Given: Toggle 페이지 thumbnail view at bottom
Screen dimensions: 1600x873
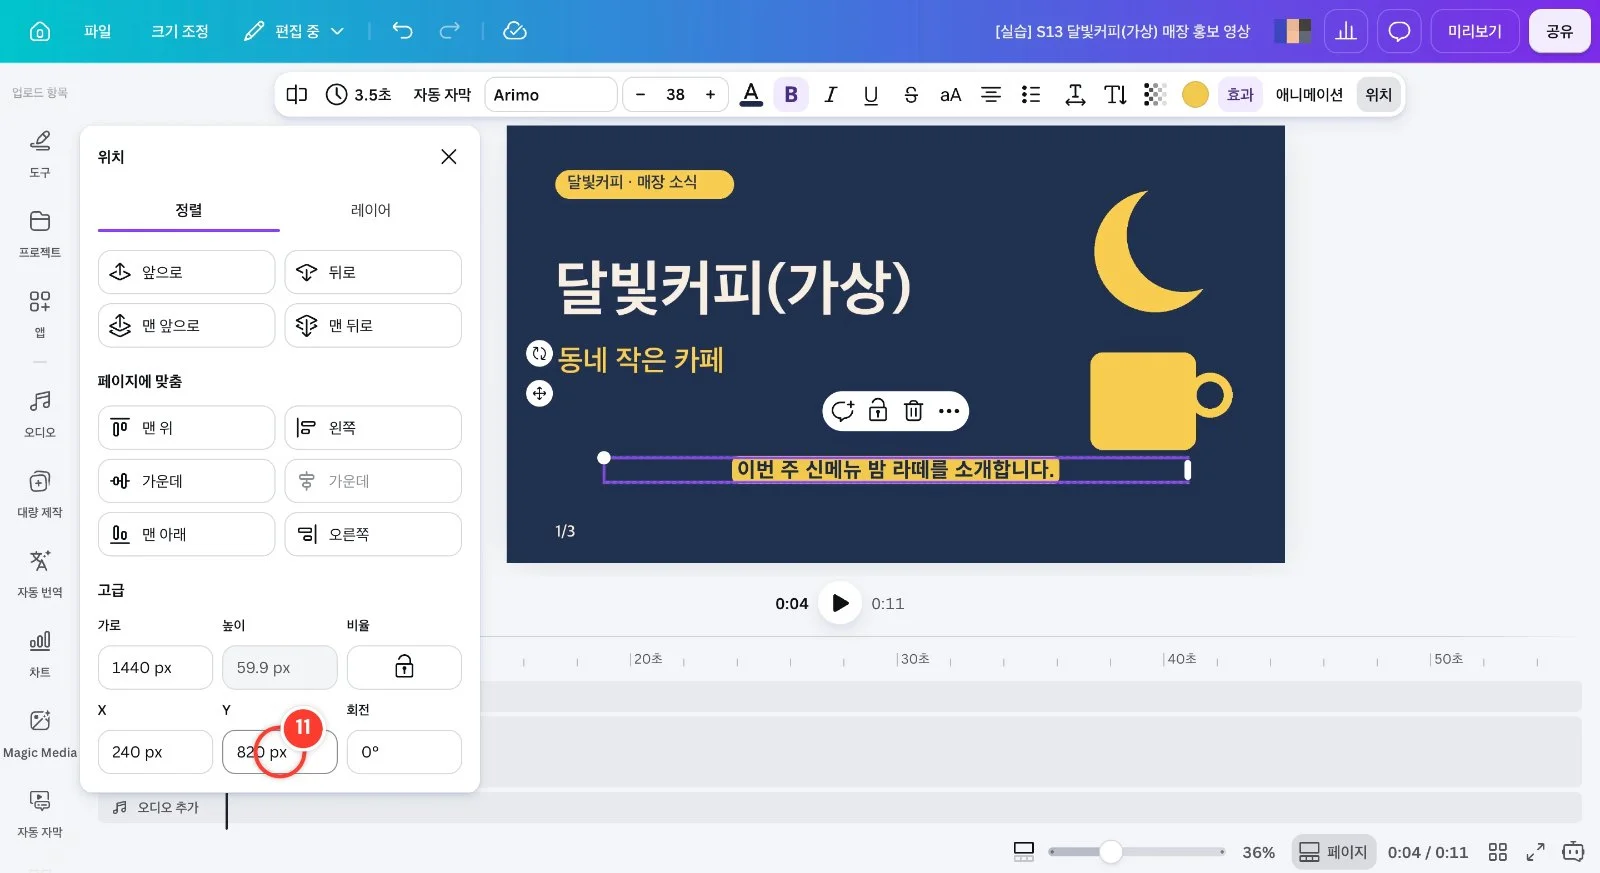Looking at the screenshot, I should click(1334, 852).
